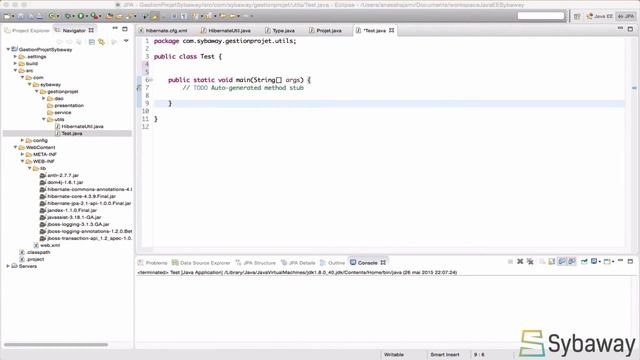Toggle Pin Console
The width and height of the screenshot is (640, 360).
(x=584, y=262)
